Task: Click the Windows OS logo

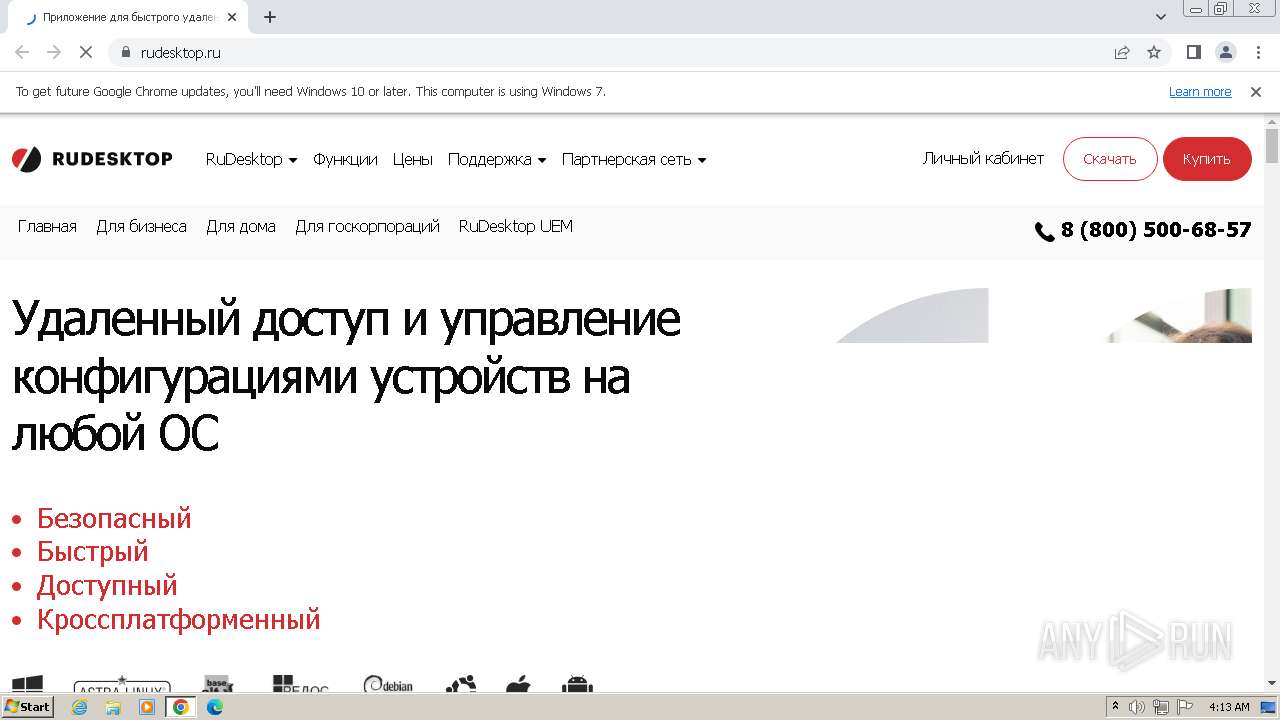Action: point(27,683)
